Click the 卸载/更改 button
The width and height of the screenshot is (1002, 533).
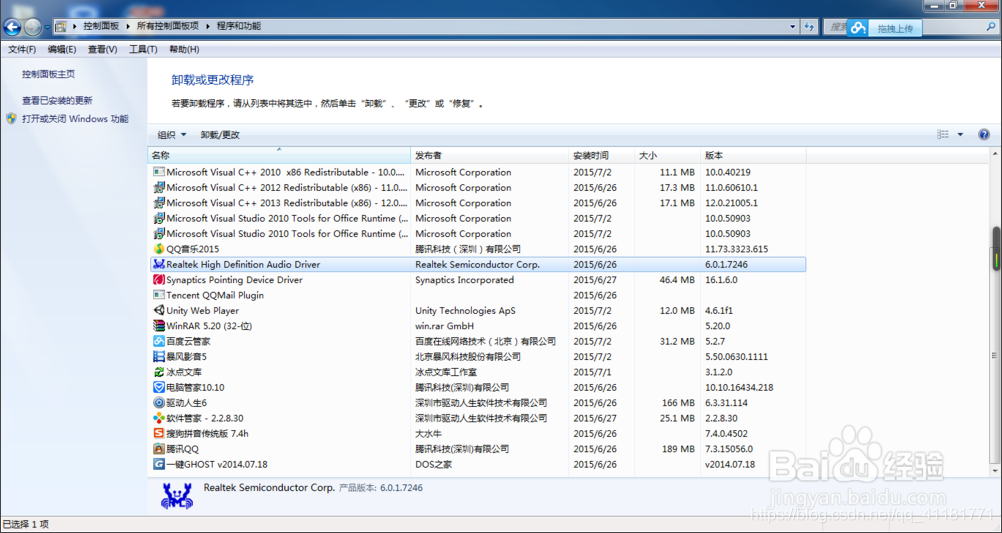tap(220, 135)
